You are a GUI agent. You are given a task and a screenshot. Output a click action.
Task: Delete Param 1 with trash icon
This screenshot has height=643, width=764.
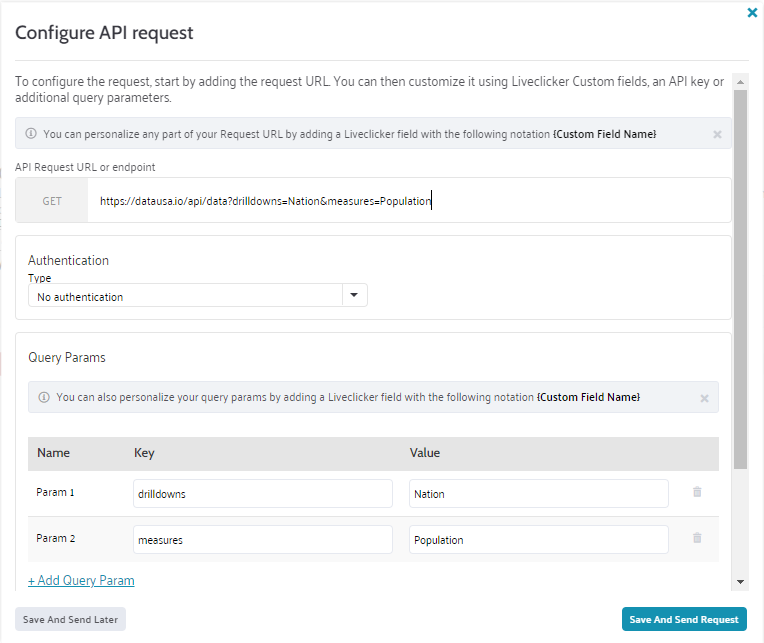point(697,492)
